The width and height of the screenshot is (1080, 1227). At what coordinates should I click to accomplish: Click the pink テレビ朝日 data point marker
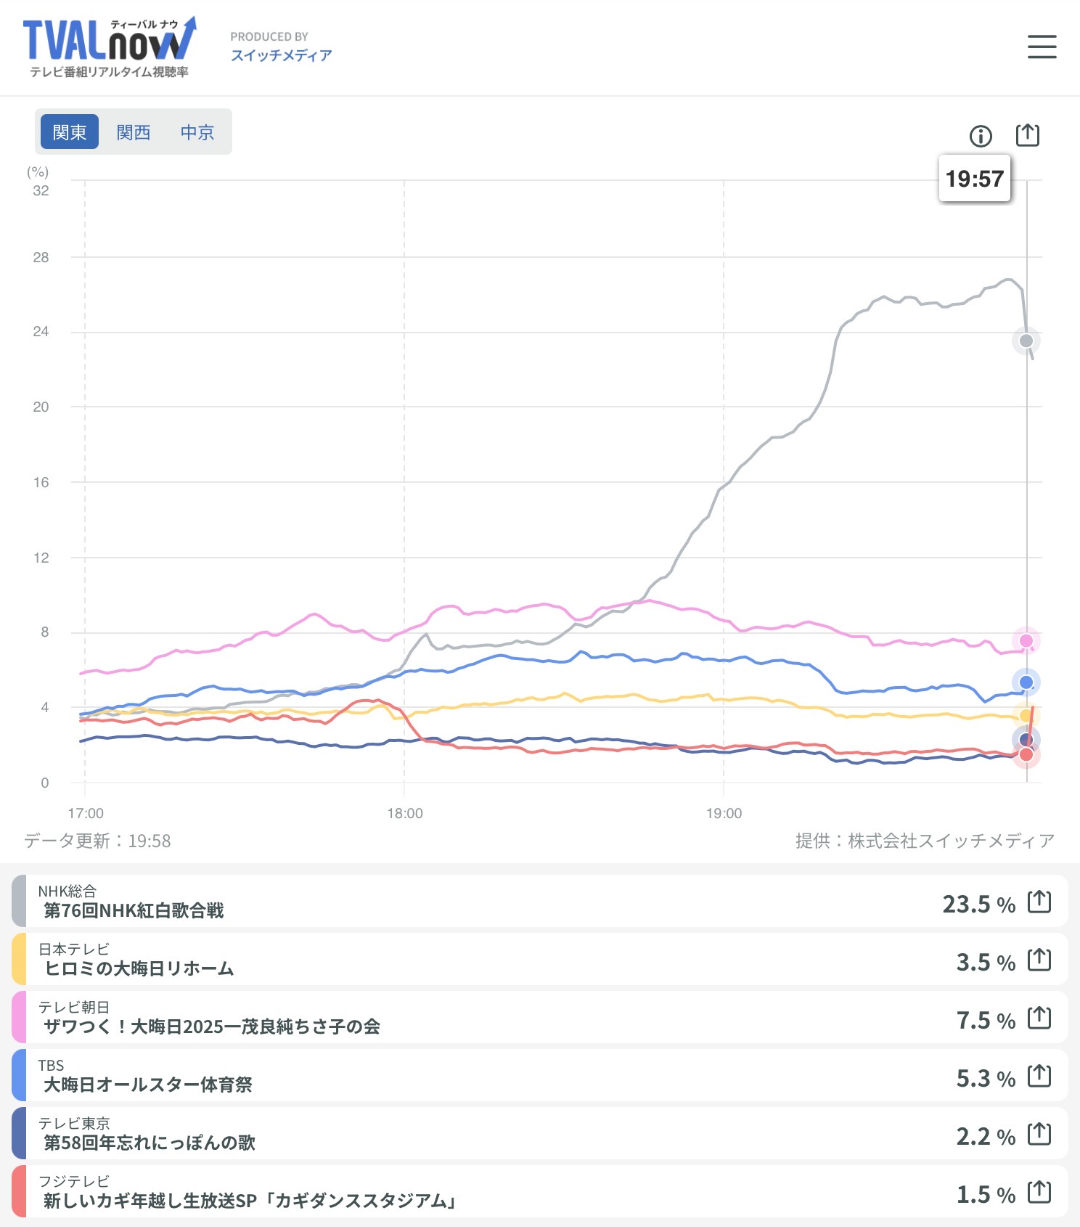pos(1026,641)
